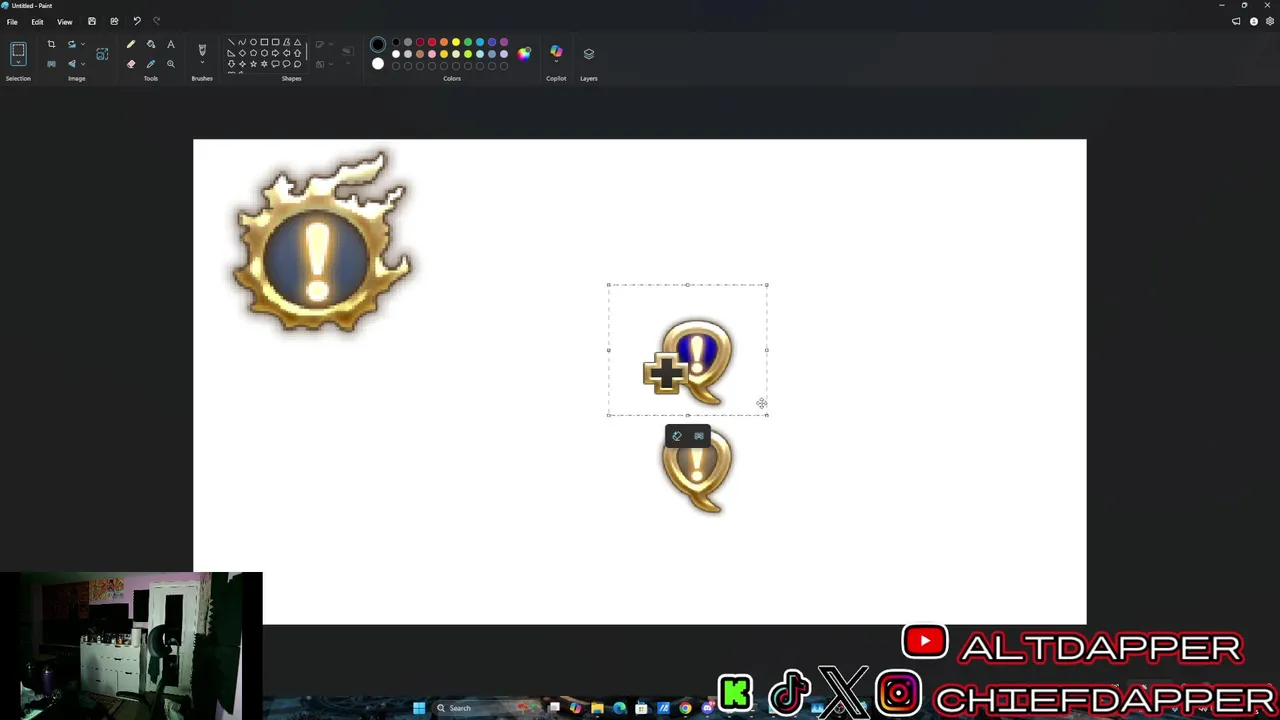This screenshot has height=720, width=1280.
Task: Select the Color picker eyedropper tool
Action: 151,64
